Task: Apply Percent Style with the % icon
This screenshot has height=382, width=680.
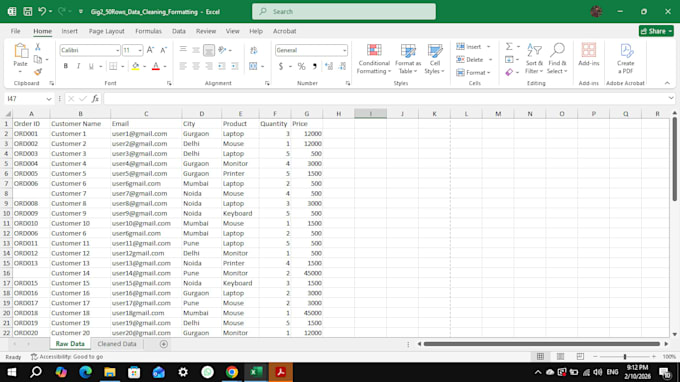Action: 301,66
